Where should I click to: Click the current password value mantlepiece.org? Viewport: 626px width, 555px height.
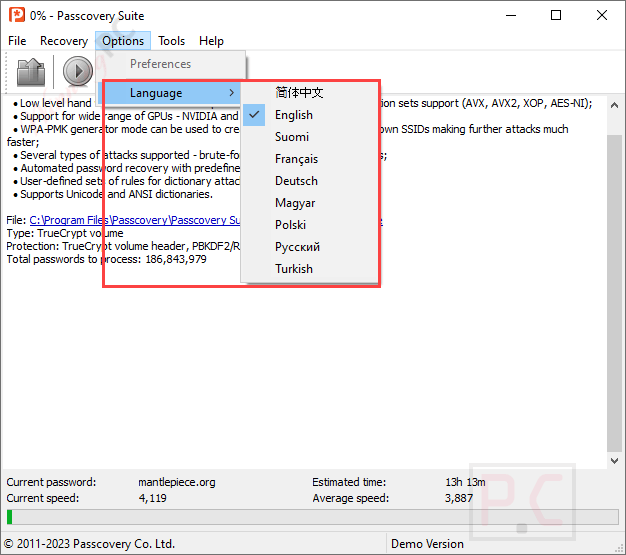point(177,482)
